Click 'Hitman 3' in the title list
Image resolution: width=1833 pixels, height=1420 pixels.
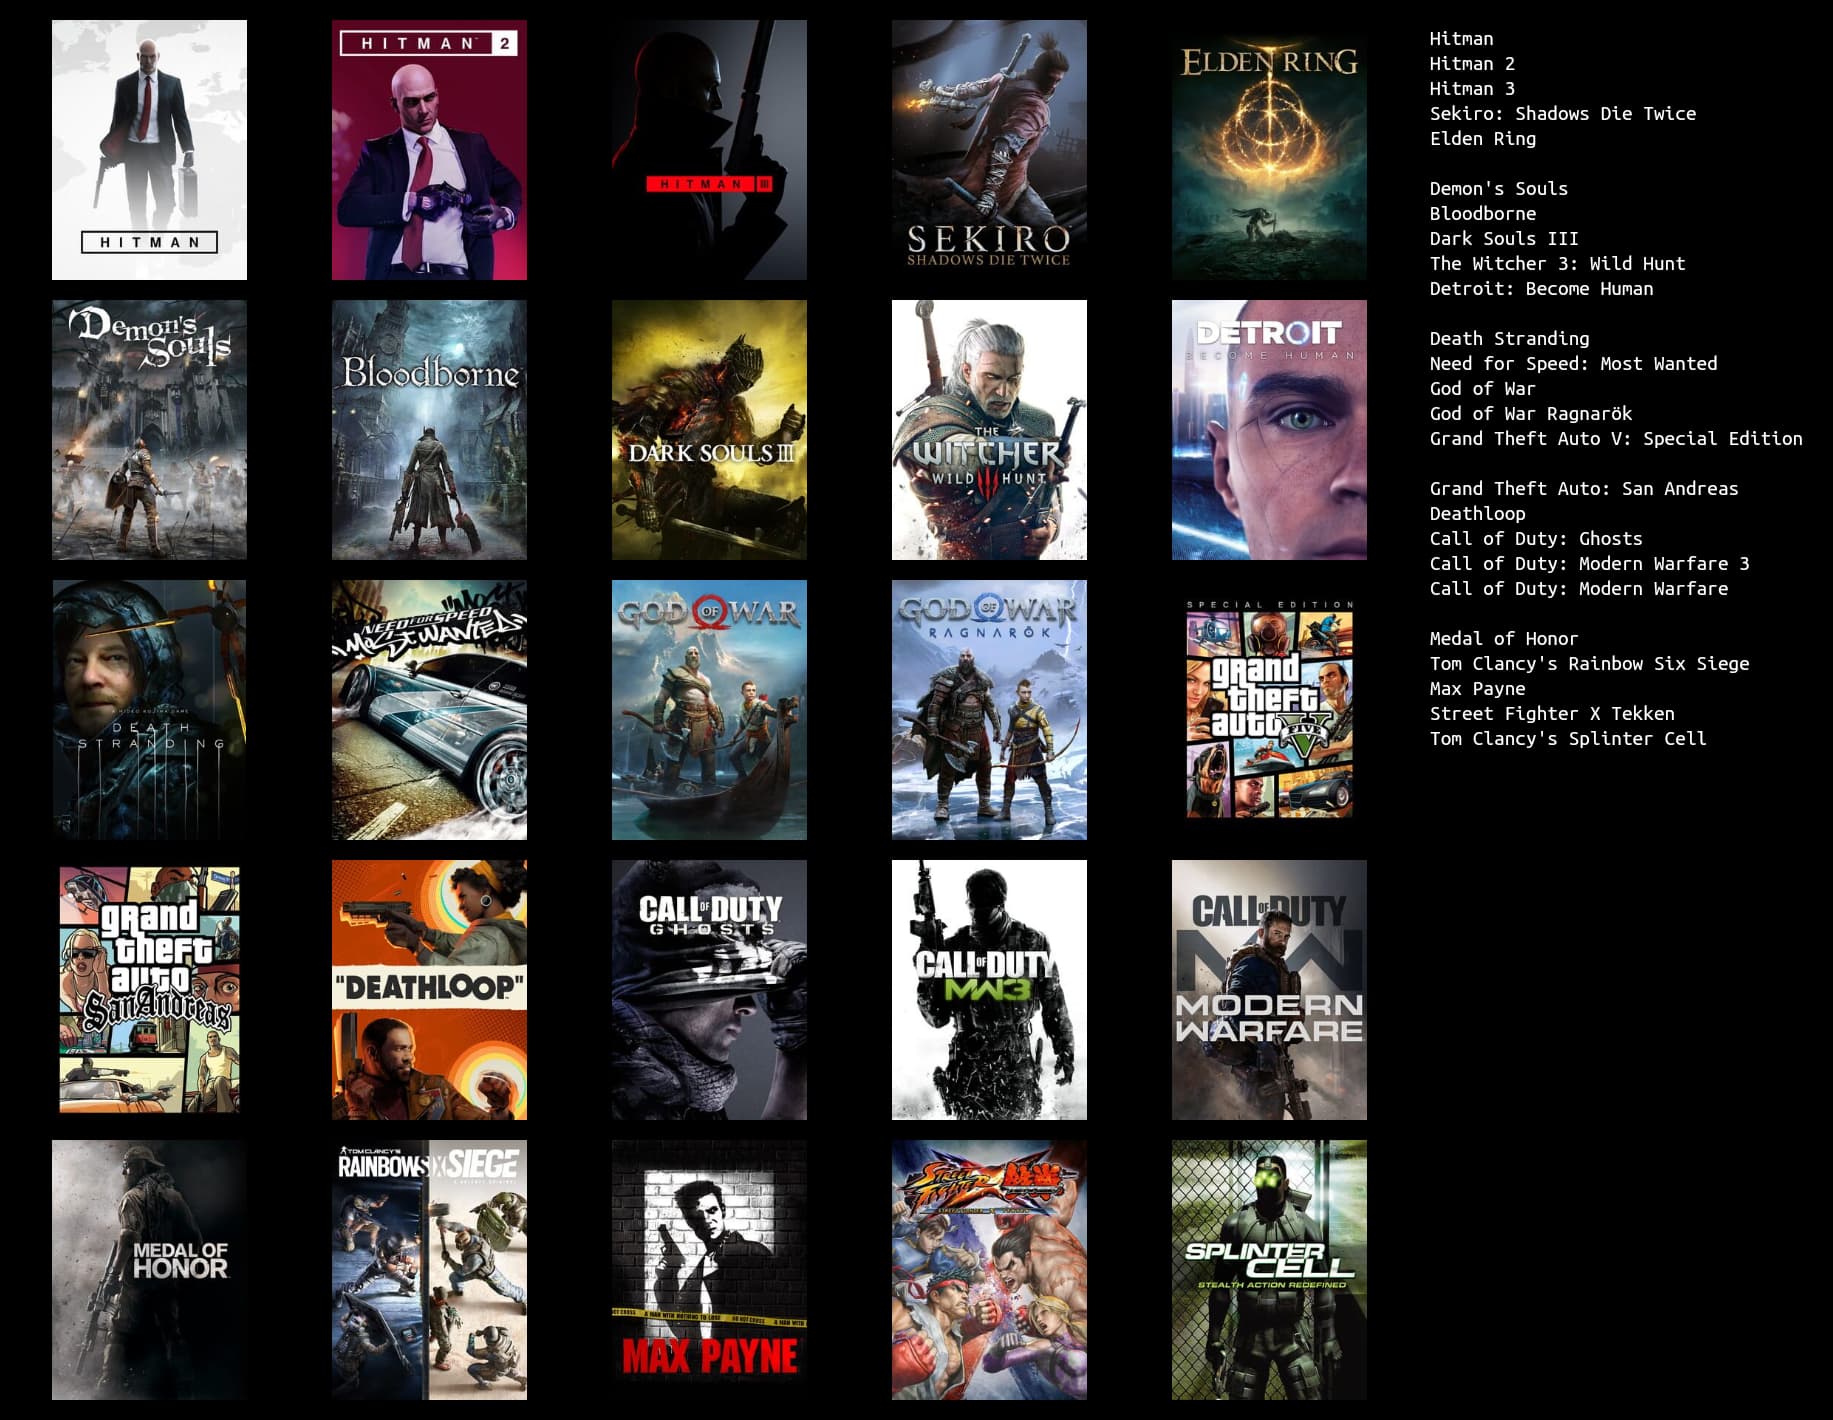[x=1471, y=89]
